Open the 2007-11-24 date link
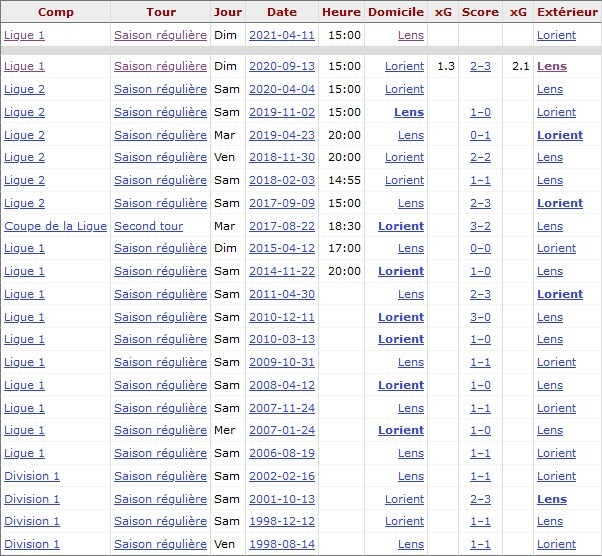 point(282,409)
